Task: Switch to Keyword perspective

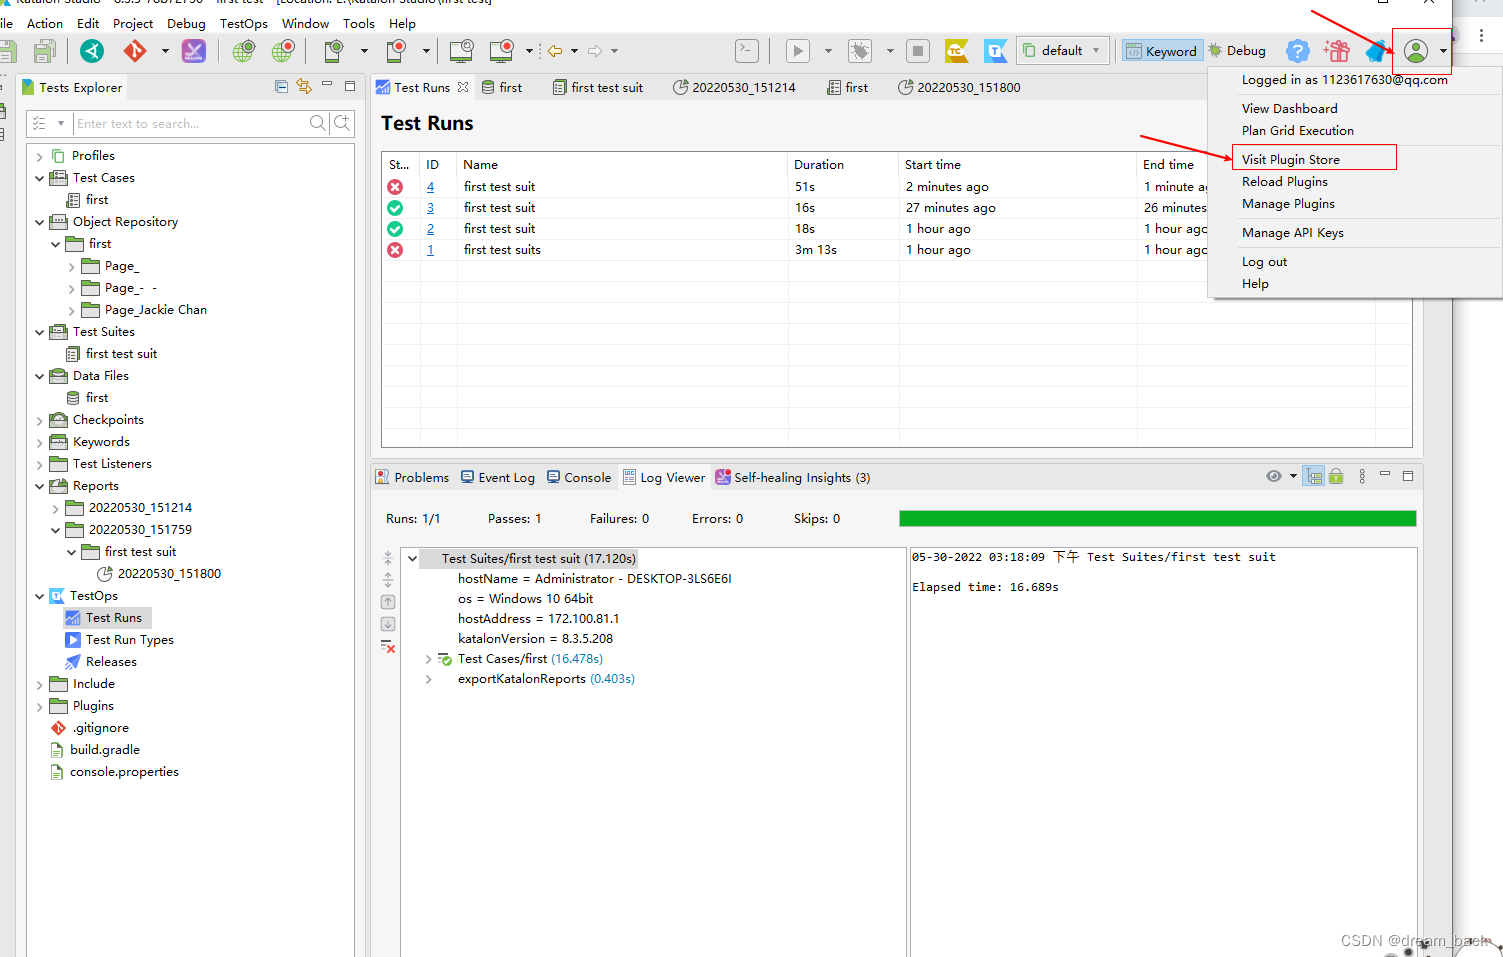Action: click(x=1160, y=51)
